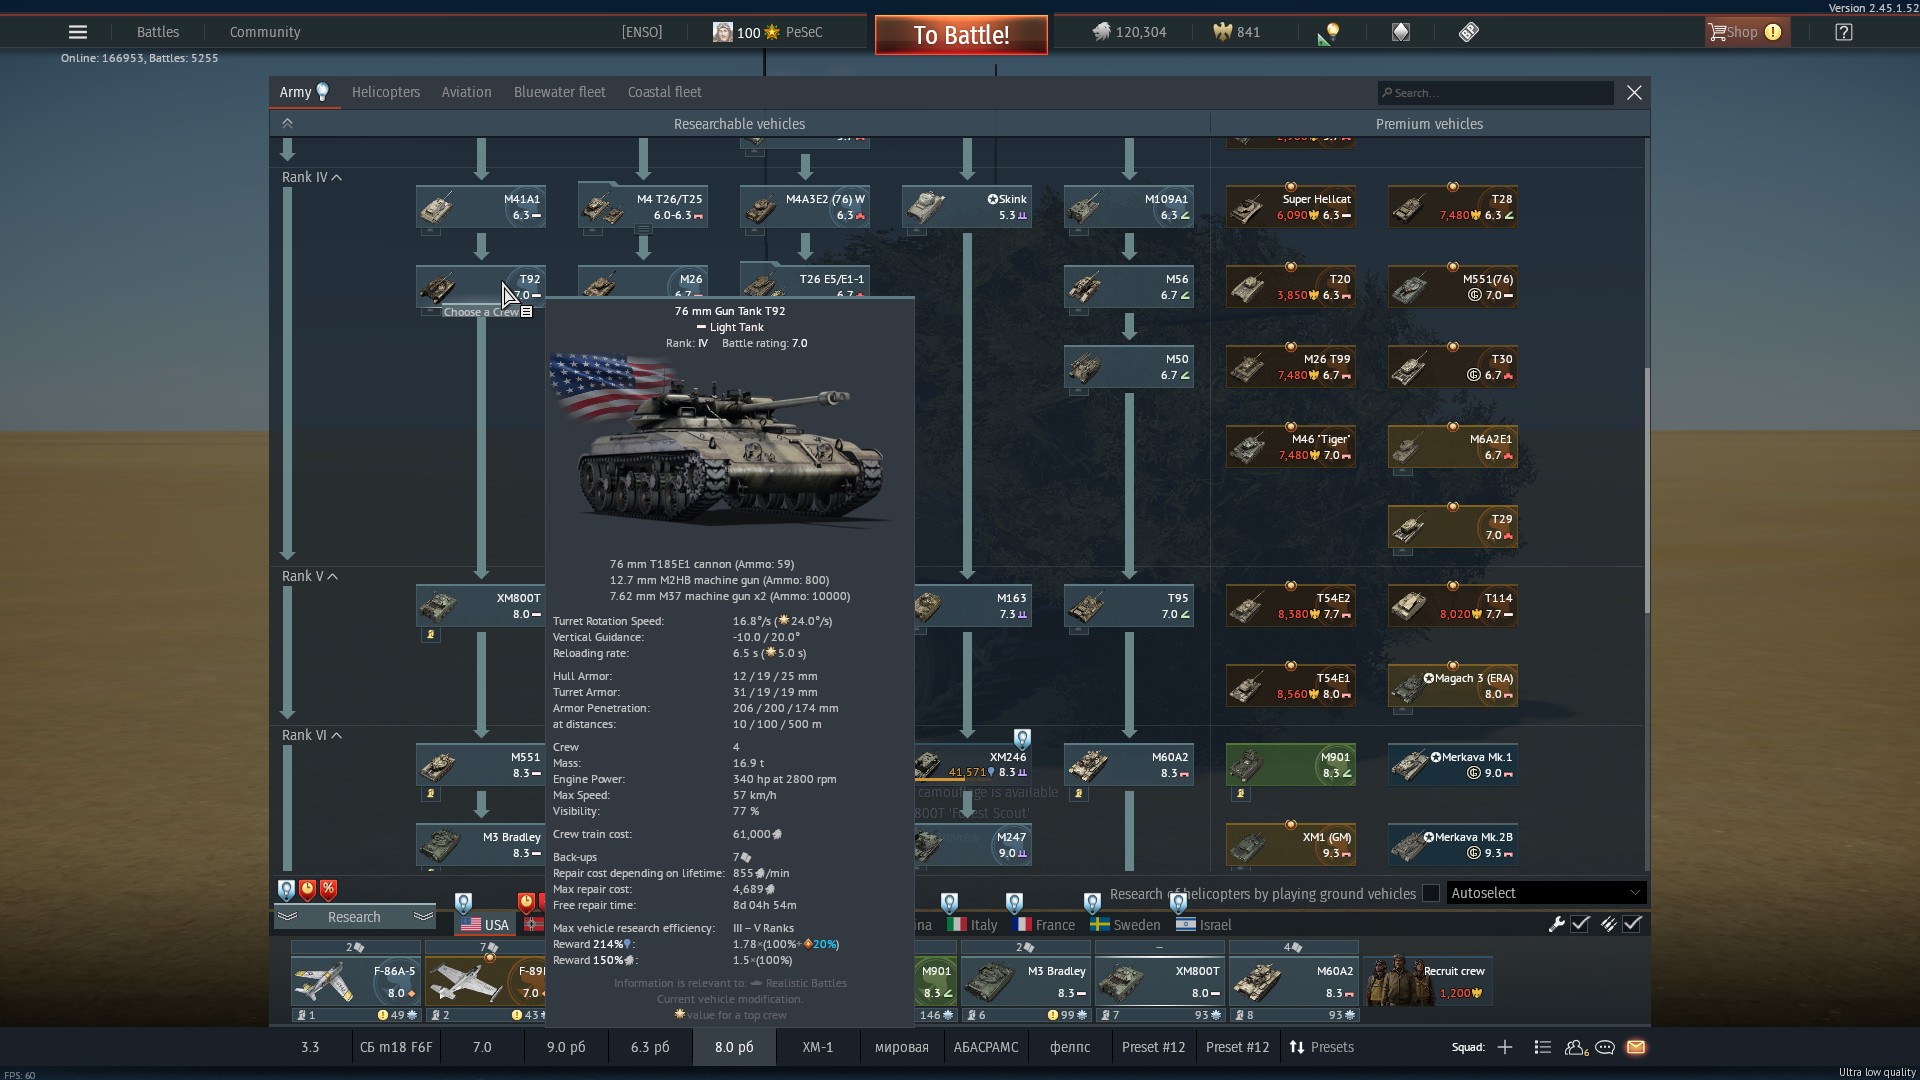Screen dimensions: 1920x1080
Task: Open the Shop cart button
Action: coord(1746,32)
